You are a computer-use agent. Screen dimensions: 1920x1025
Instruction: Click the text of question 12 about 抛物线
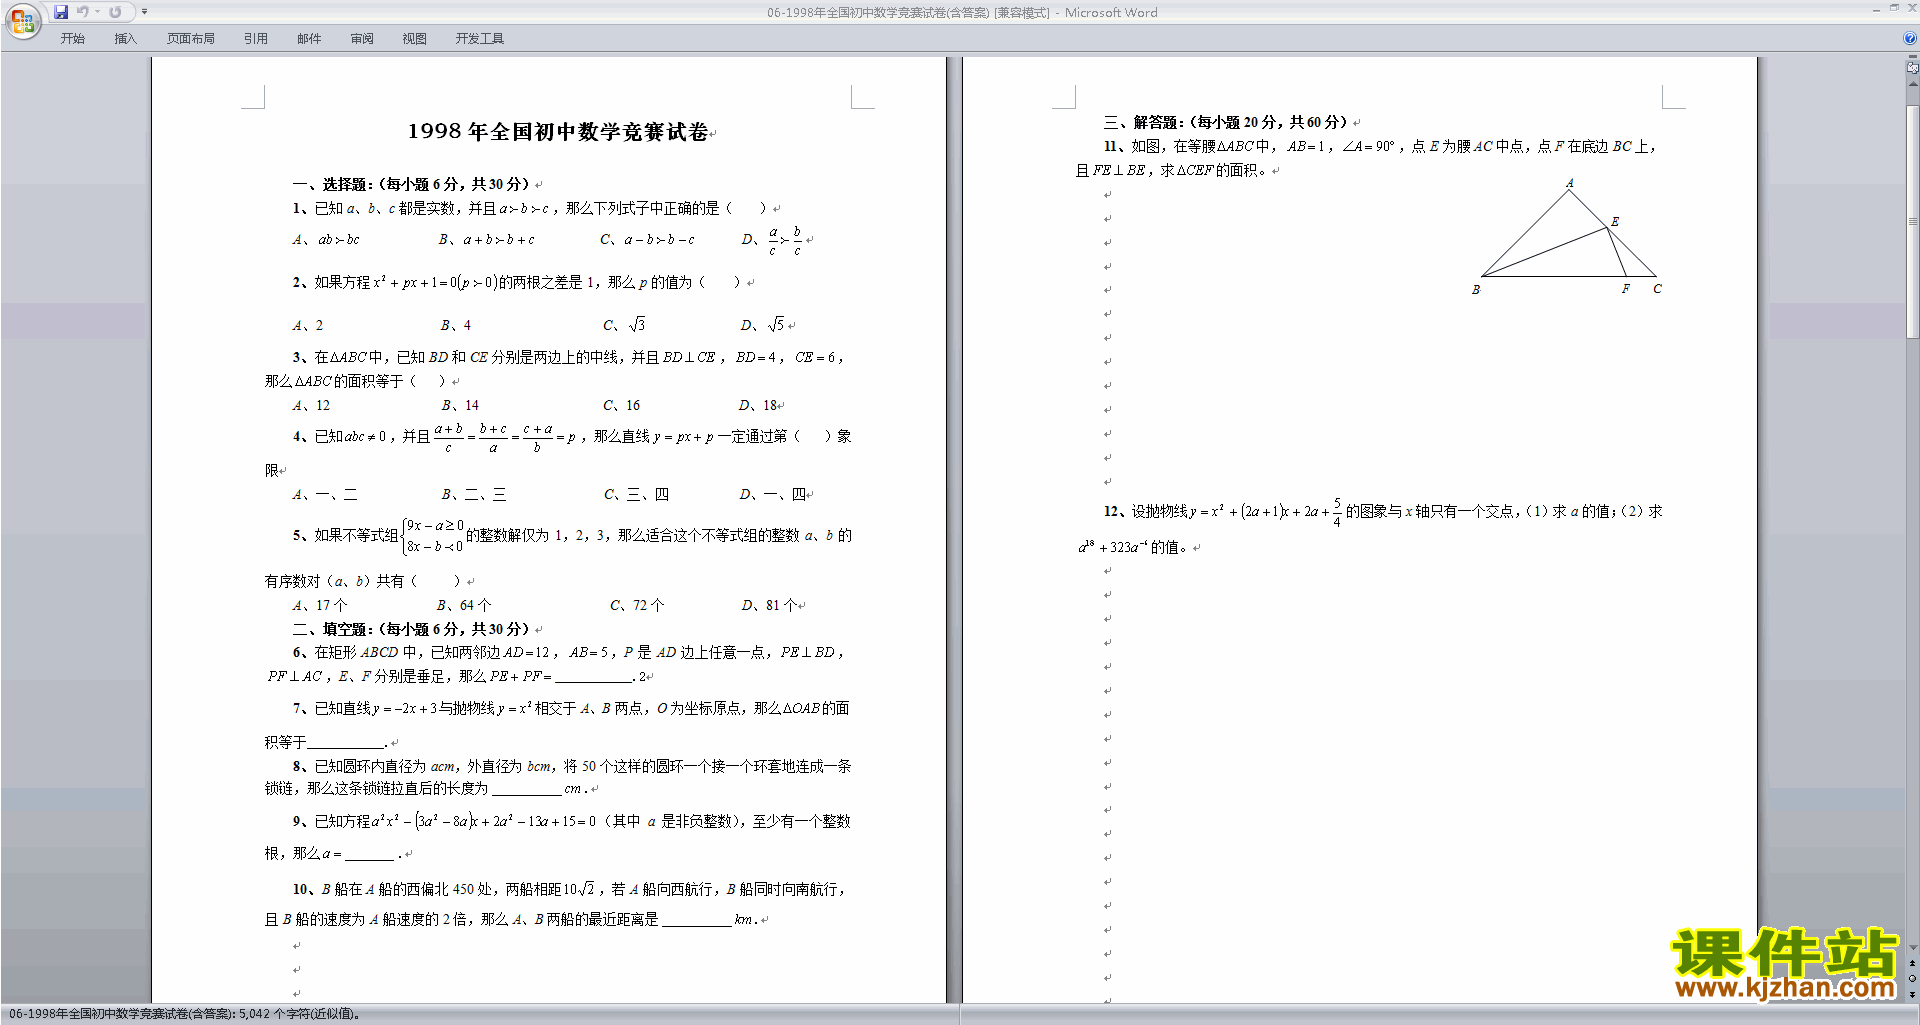click(1371, 527)
